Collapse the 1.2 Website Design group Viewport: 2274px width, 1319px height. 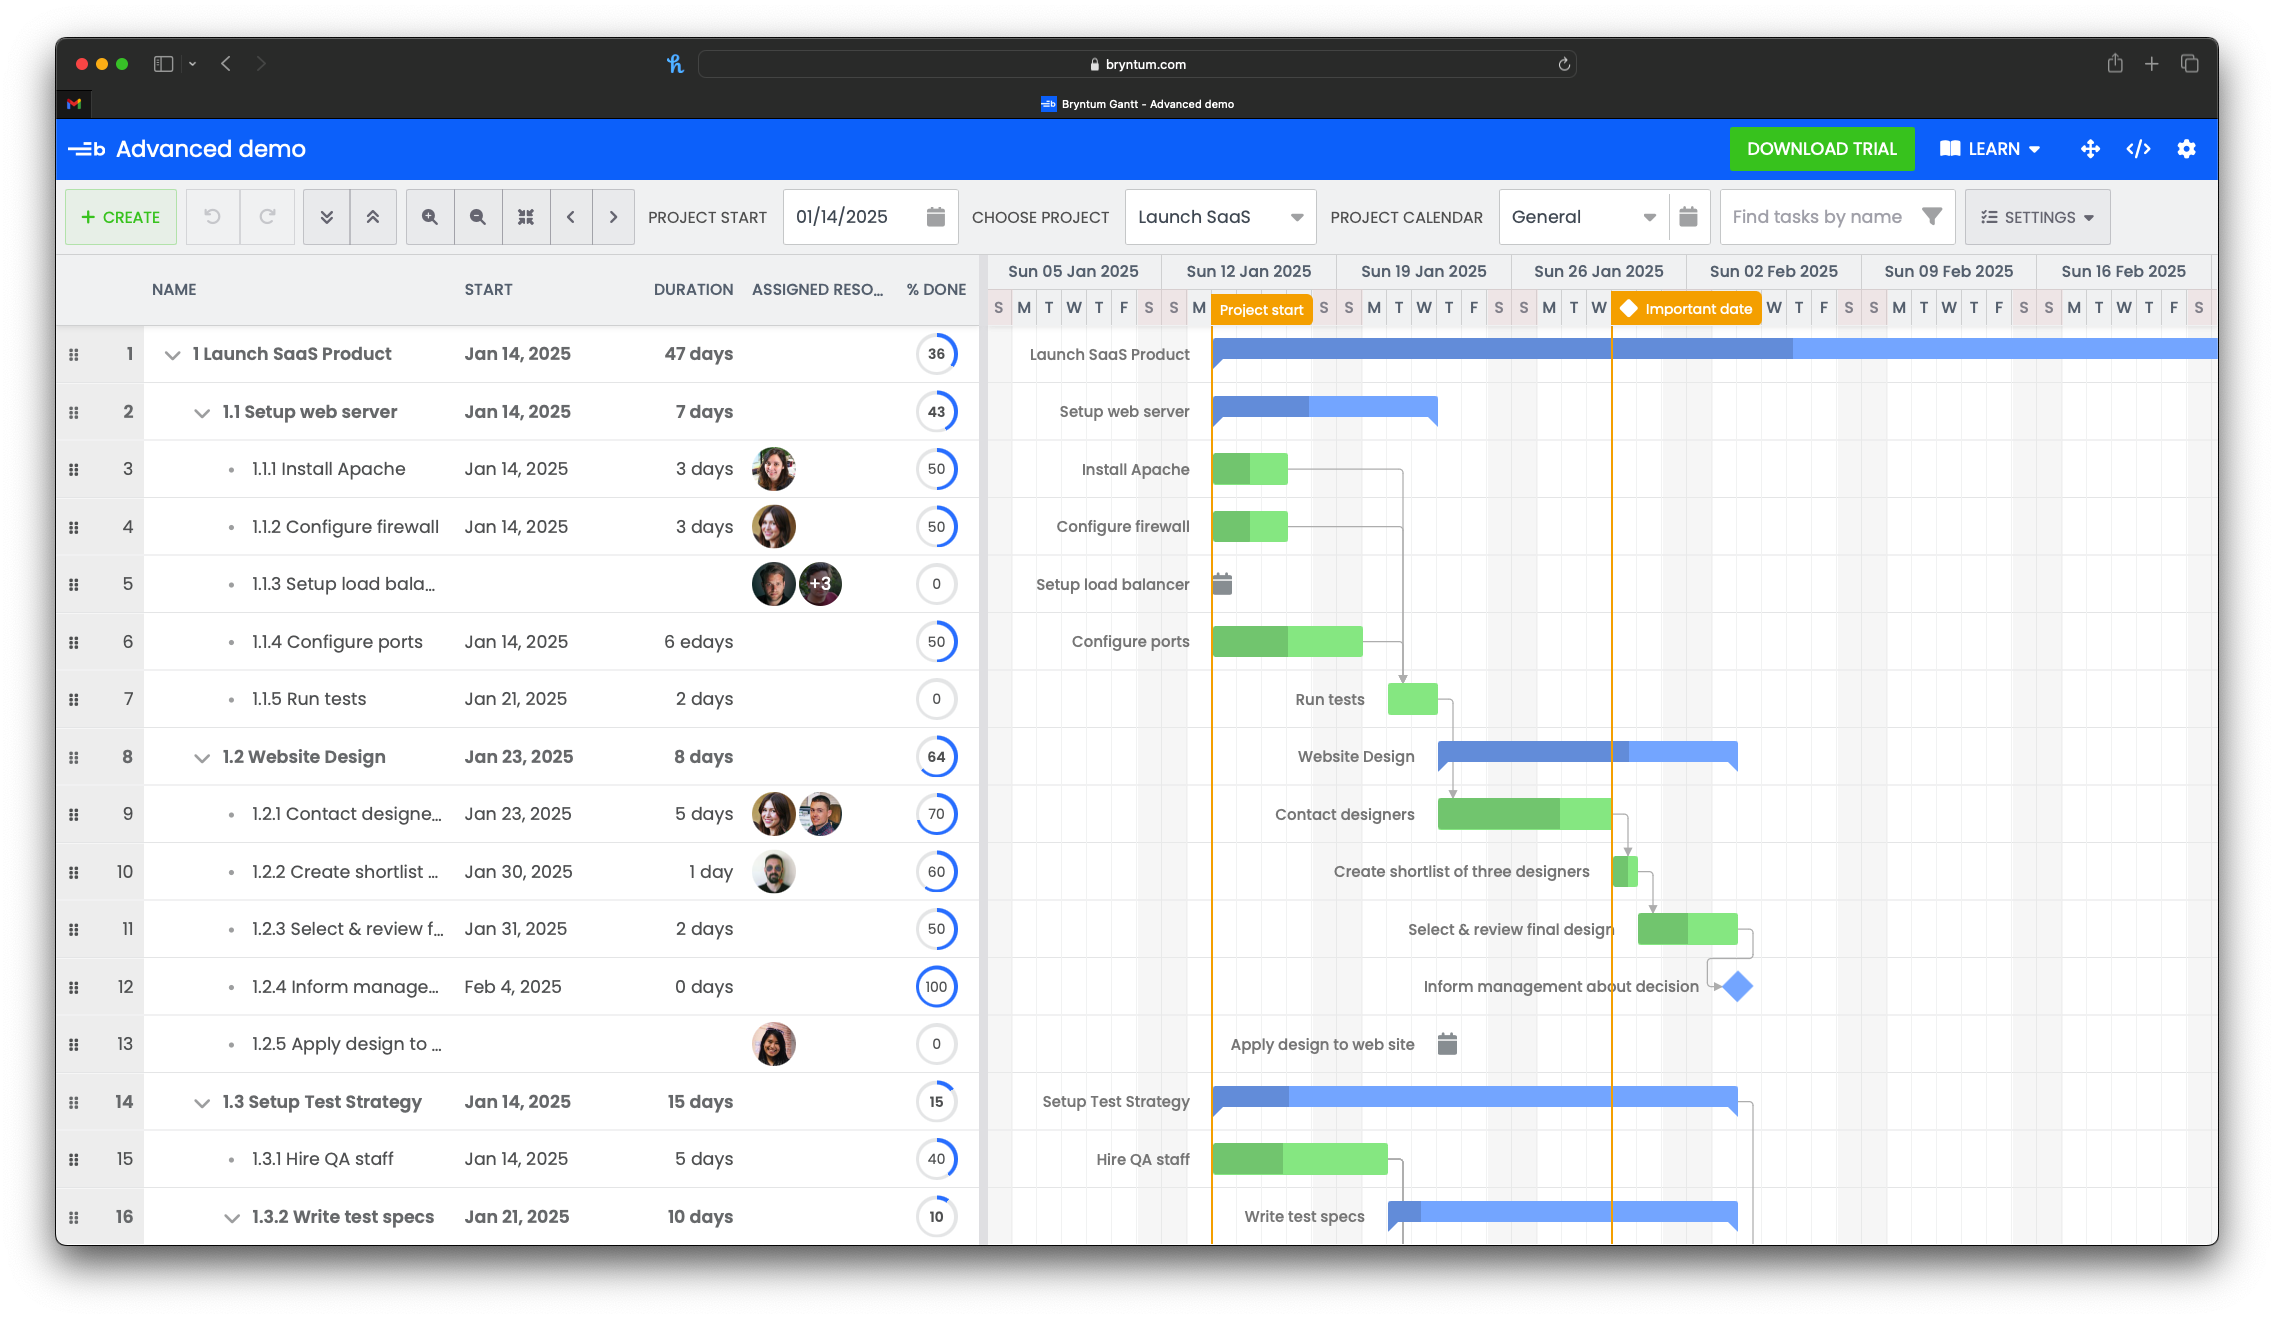click(202, 758)
